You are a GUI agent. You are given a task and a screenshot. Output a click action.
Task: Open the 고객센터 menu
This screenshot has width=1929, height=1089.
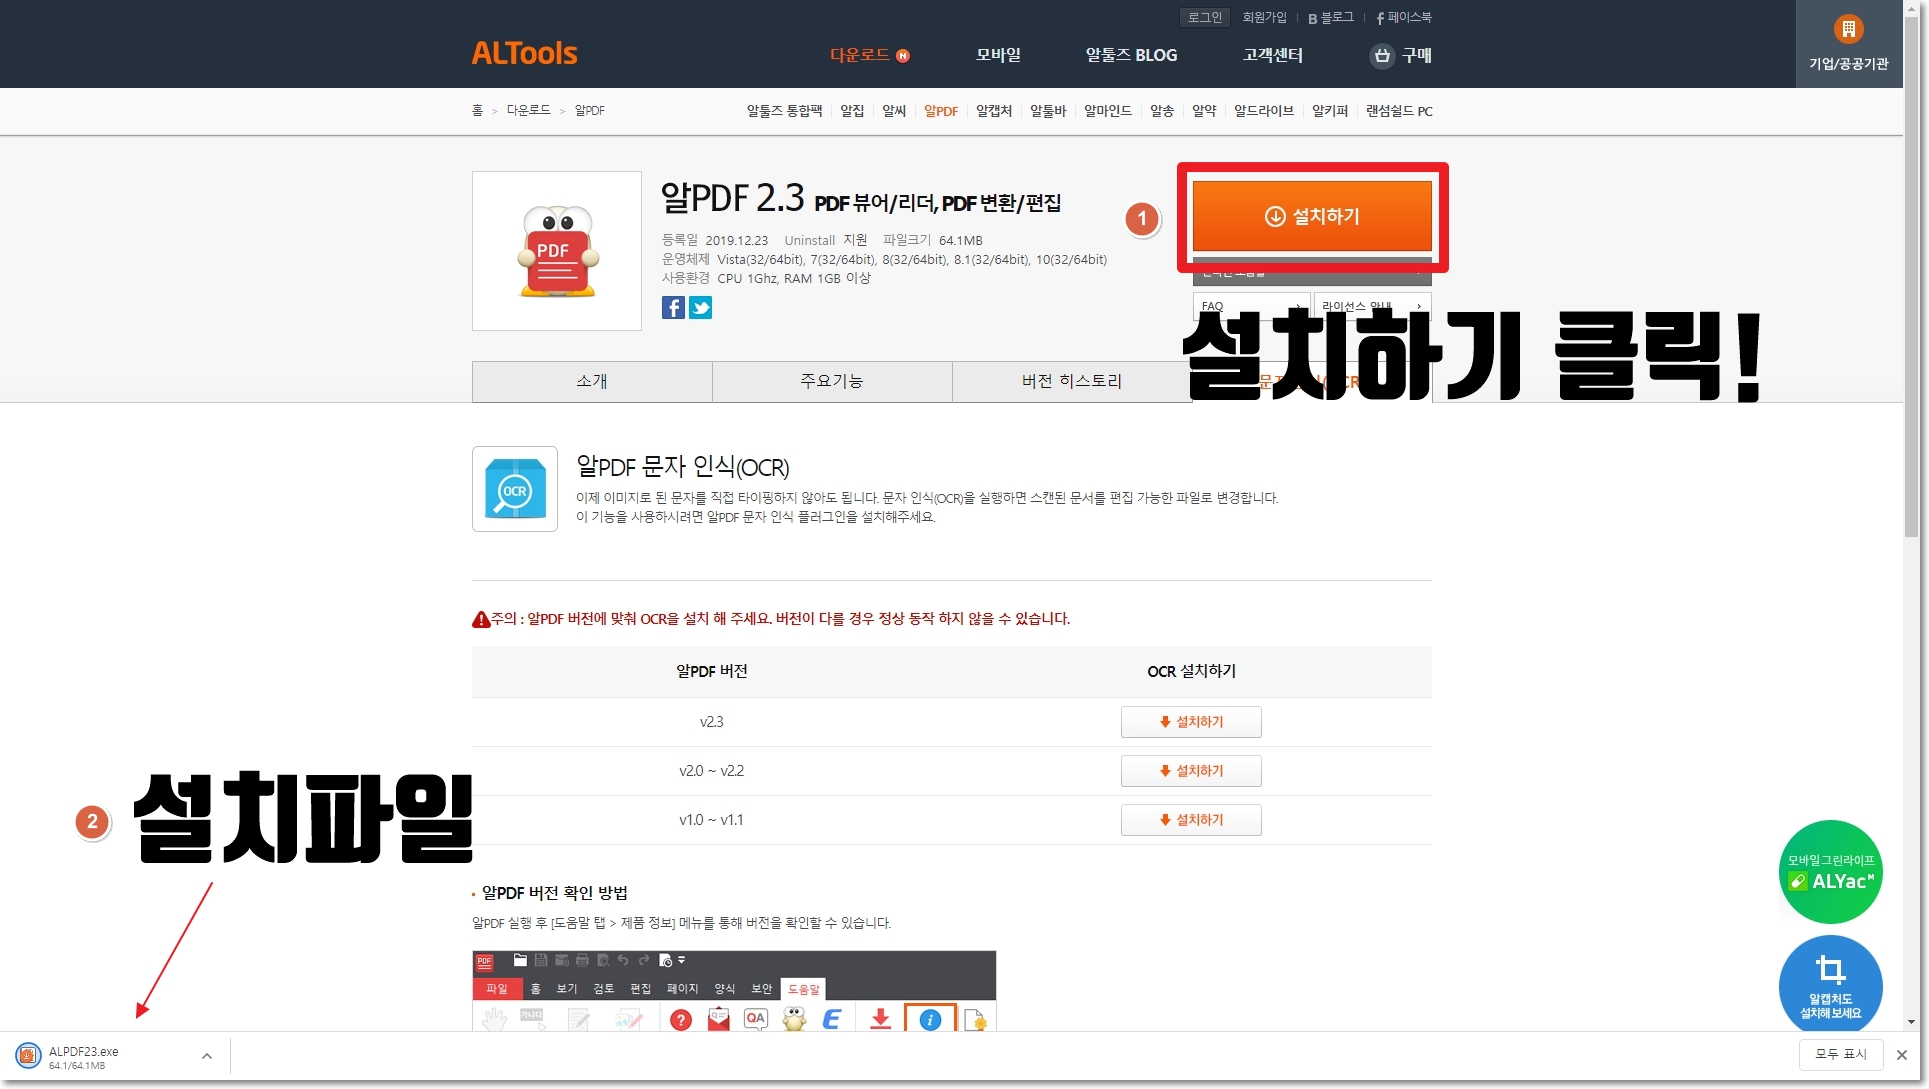click(1272, 55)
